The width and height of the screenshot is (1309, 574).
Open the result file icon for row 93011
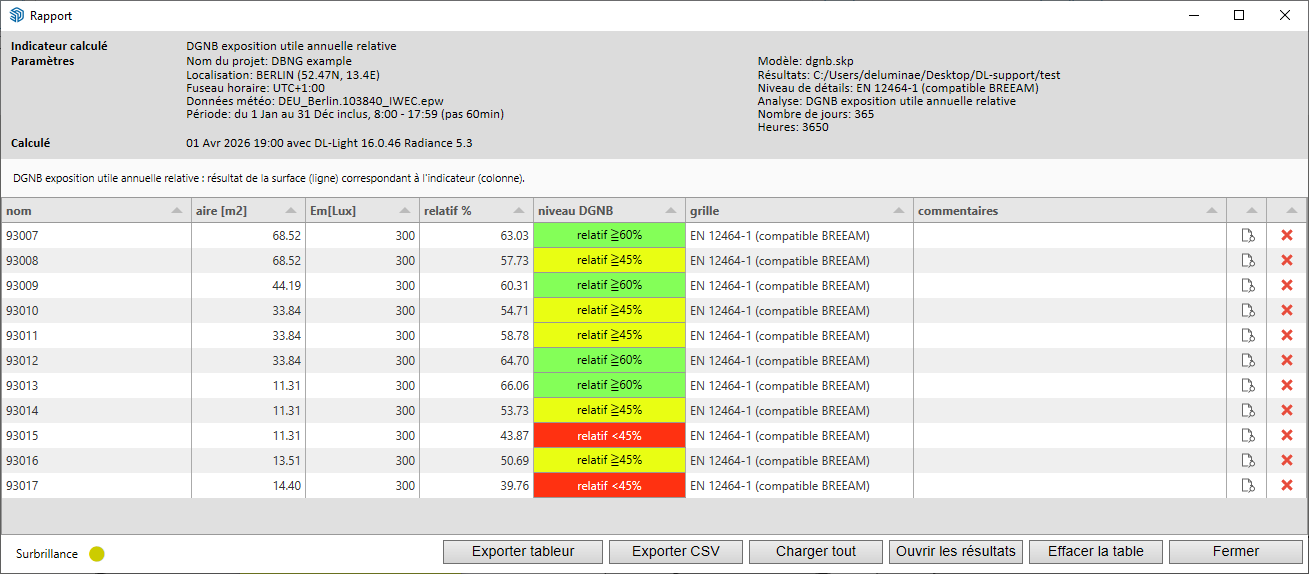tap(1247, 336)
